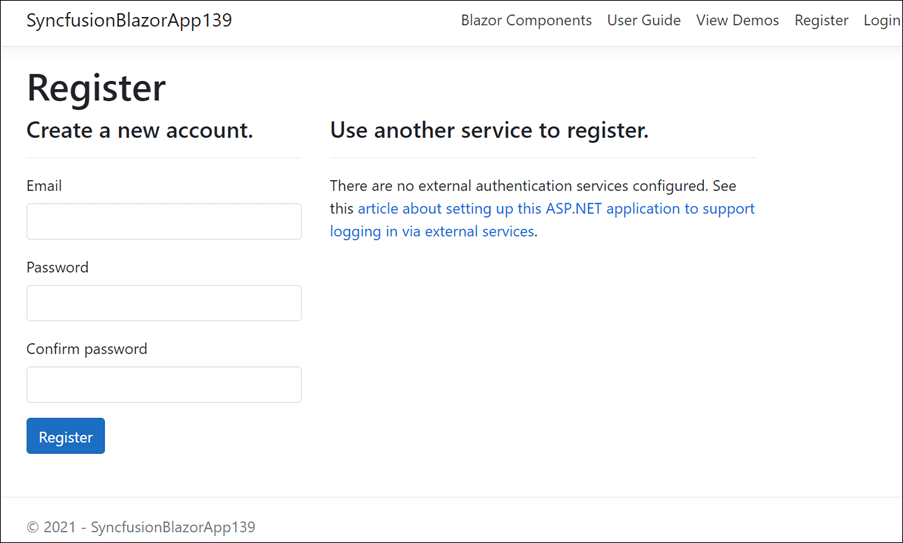The height and width of the screenshot is (543, 903).
Task: Click 'Use another service to register.' heading
Action: (x=489, y=130)
